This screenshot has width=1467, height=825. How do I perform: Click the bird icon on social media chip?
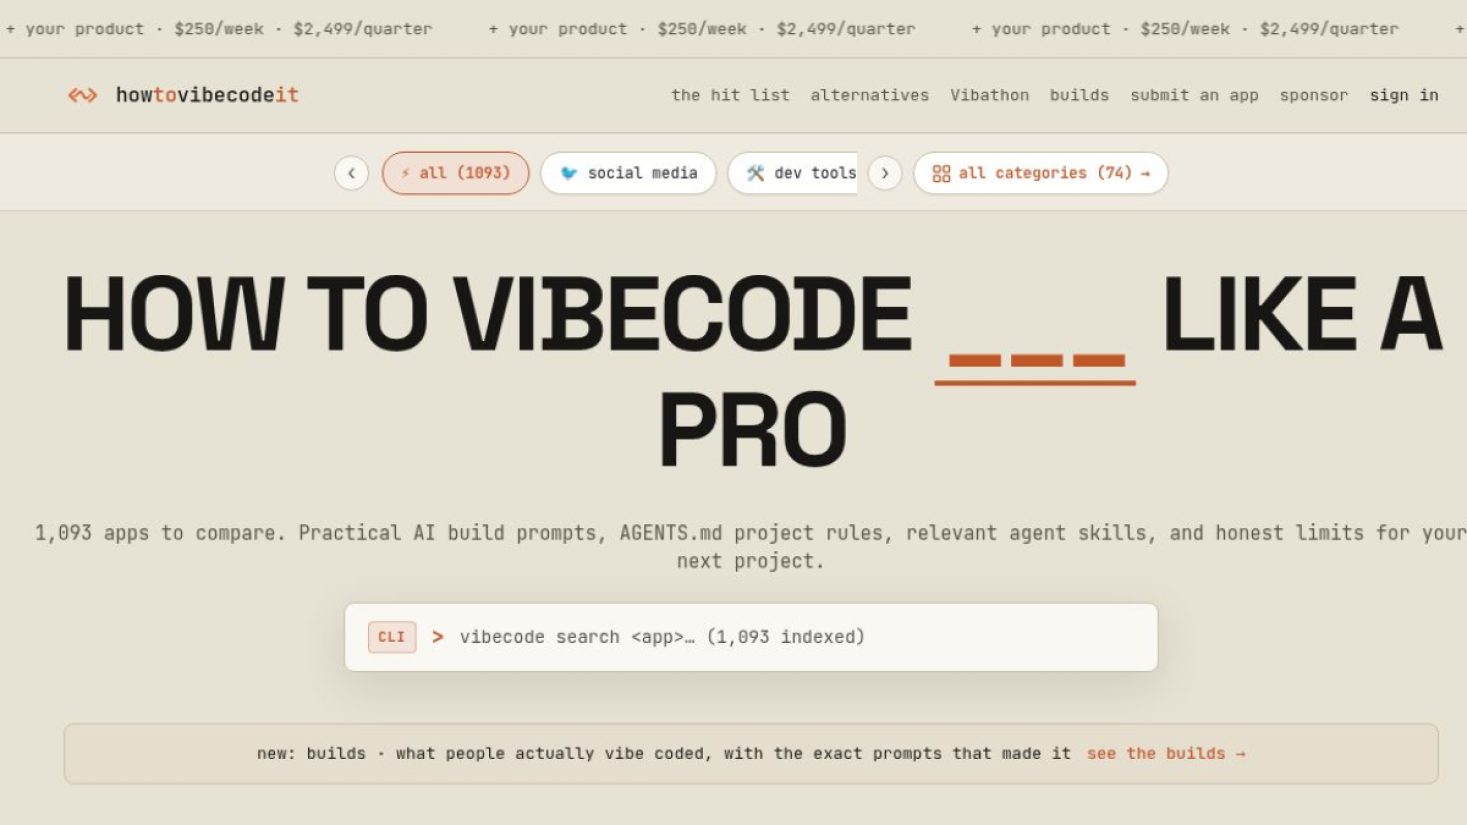(569, 173)
